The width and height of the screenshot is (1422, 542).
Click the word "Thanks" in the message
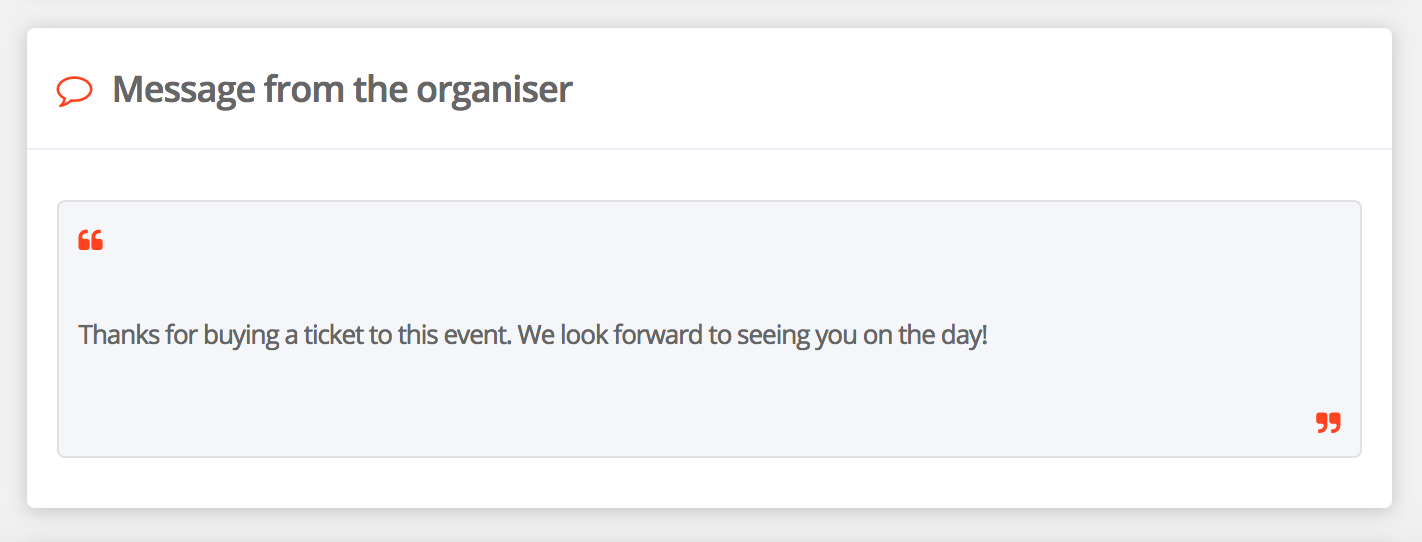pyautogui.click(x=112, y=334)
